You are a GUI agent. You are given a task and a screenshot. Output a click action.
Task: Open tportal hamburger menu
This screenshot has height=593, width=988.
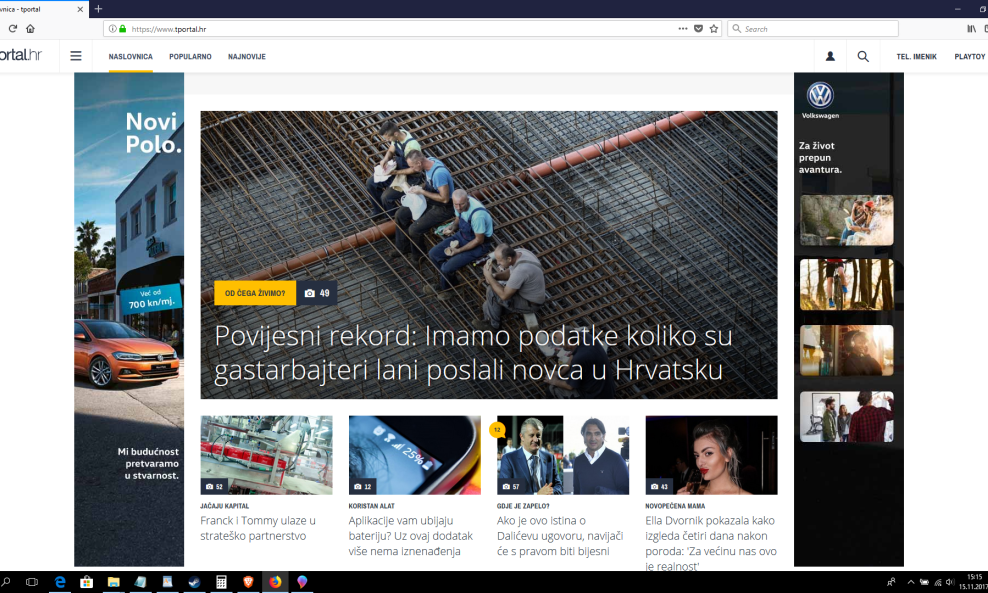tap(76, 56)
